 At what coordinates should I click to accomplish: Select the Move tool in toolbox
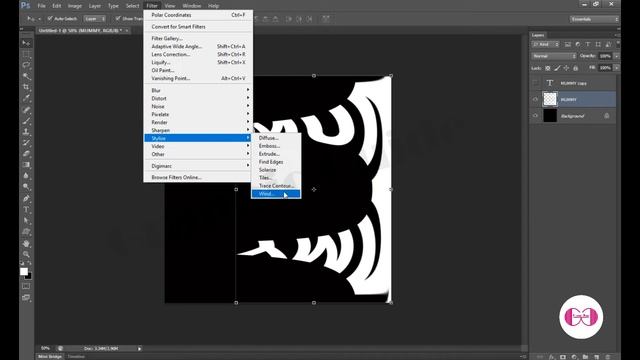(x=26, y=43)
